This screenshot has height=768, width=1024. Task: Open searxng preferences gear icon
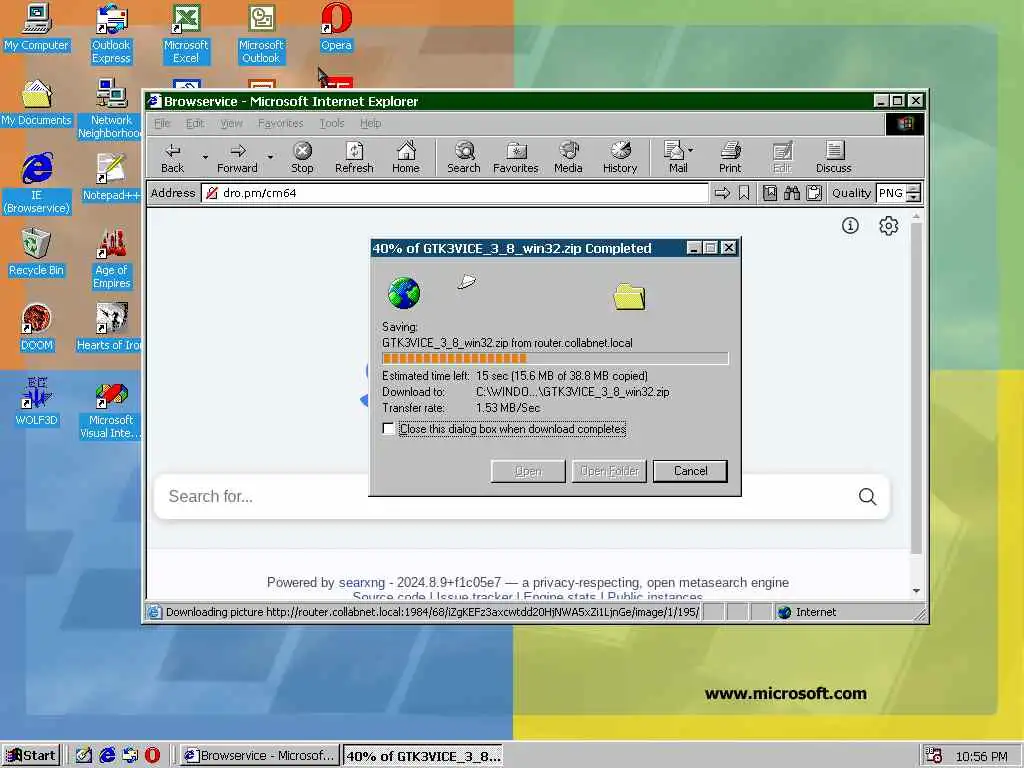pos(888,226)
